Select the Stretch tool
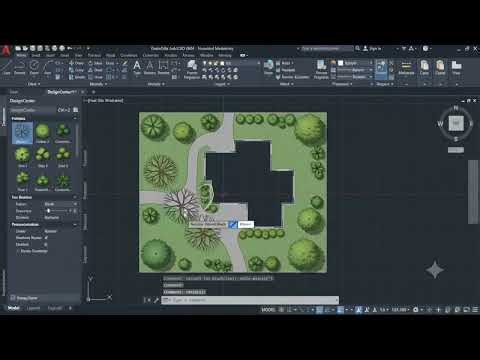This screenshot has width=480, height=360. (x=77, y=77)
